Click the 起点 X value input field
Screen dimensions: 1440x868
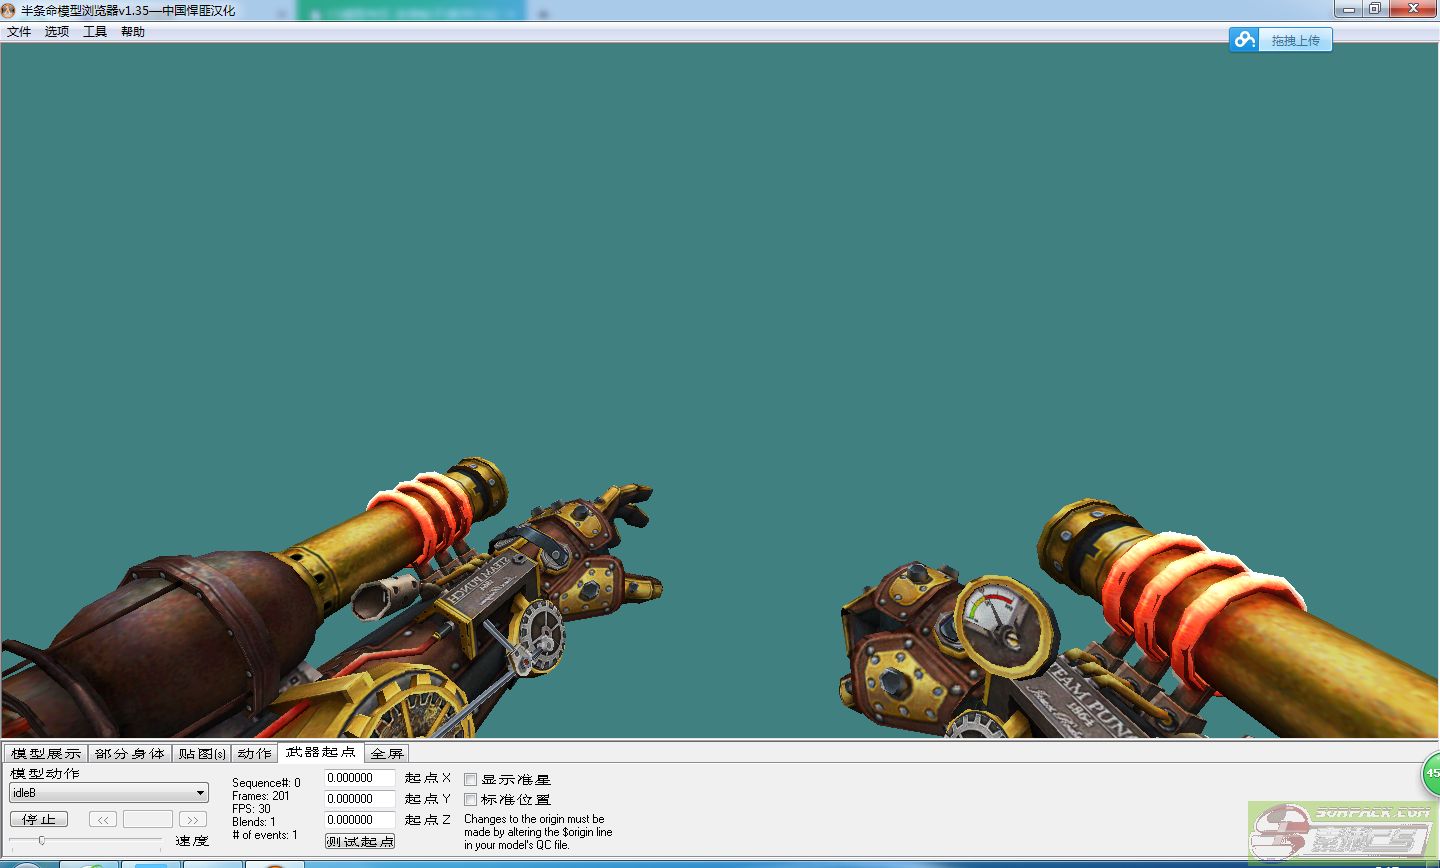coord(359,778)
